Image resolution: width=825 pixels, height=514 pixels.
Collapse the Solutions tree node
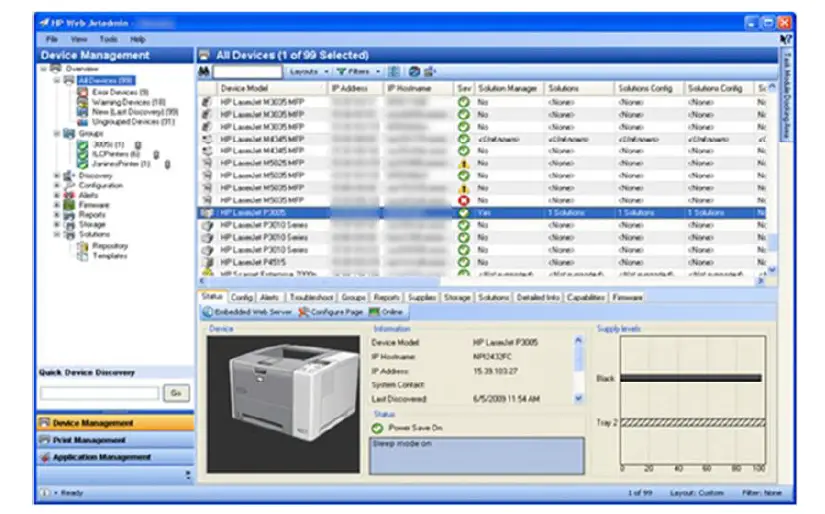(57, 235)
